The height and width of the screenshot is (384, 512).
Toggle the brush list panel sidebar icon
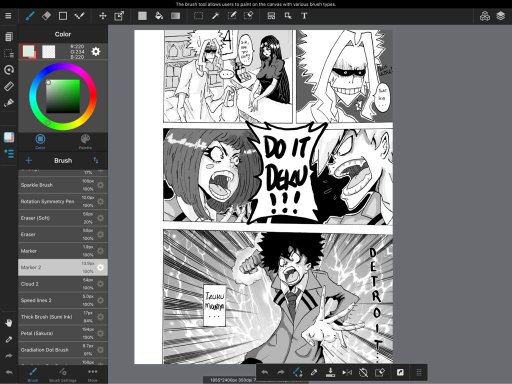[9, 154]
